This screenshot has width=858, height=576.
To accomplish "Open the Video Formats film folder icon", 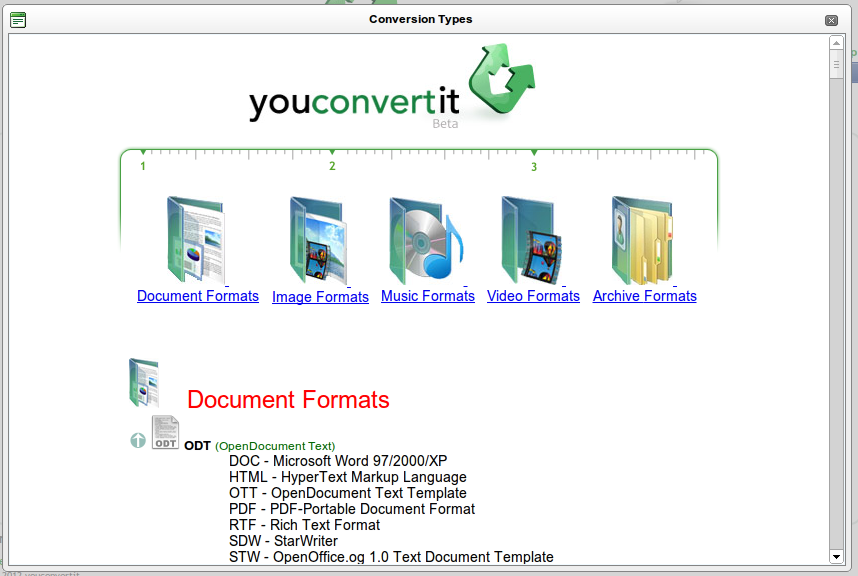I will pos(532,240).
